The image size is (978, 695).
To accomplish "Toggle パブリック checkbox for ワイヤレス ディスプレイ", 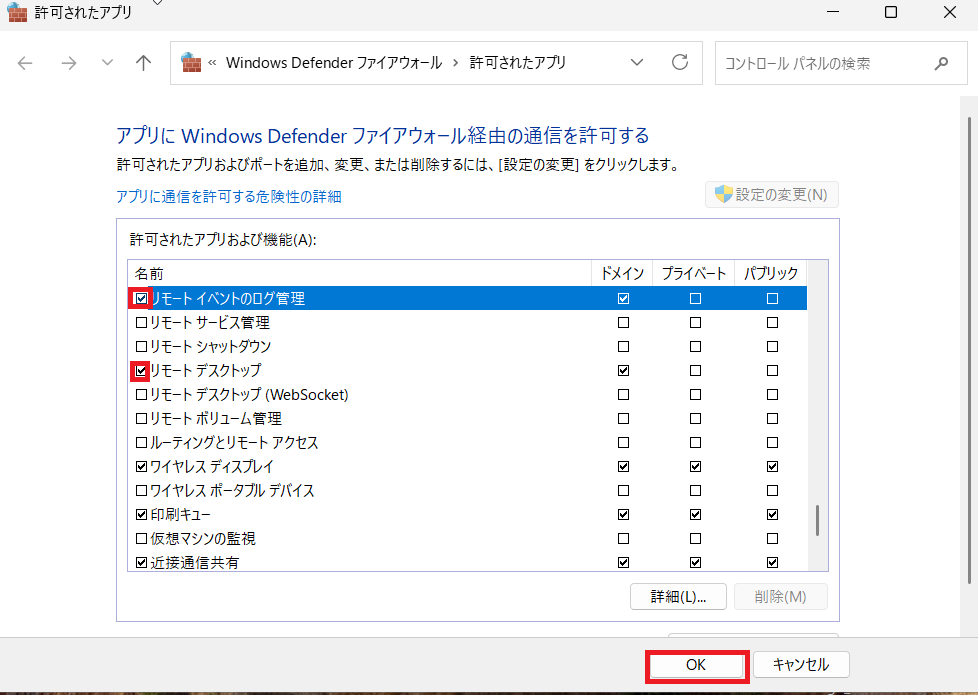I will [772, 467].
